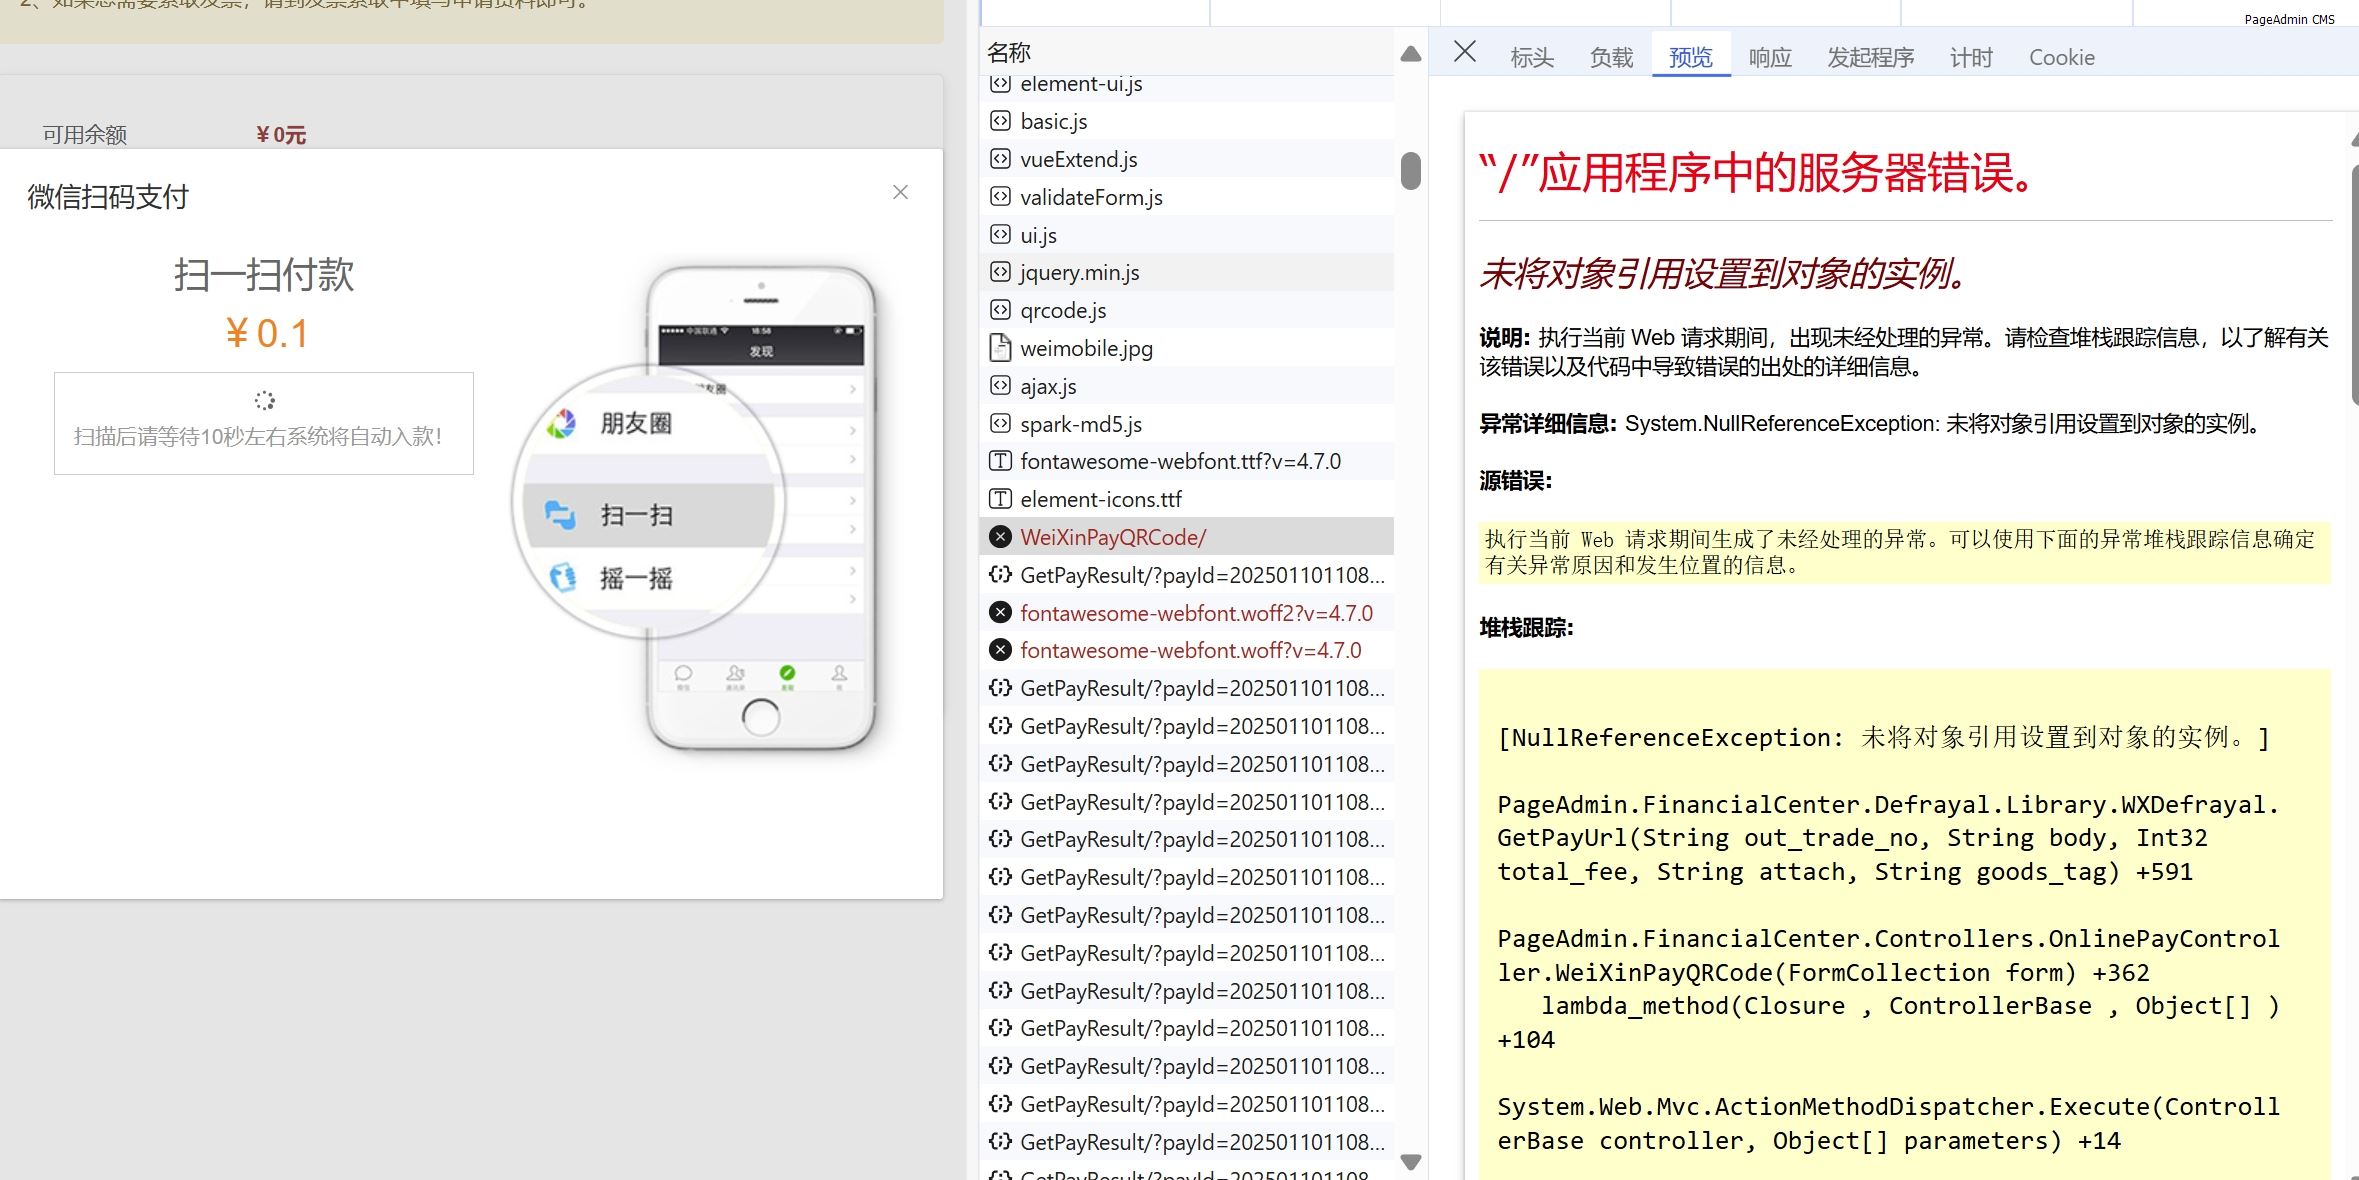Click font icon beside fontawesome-webfont.ttf
Viewport: 2359px width, 1180px height.
coord(1000,461)
